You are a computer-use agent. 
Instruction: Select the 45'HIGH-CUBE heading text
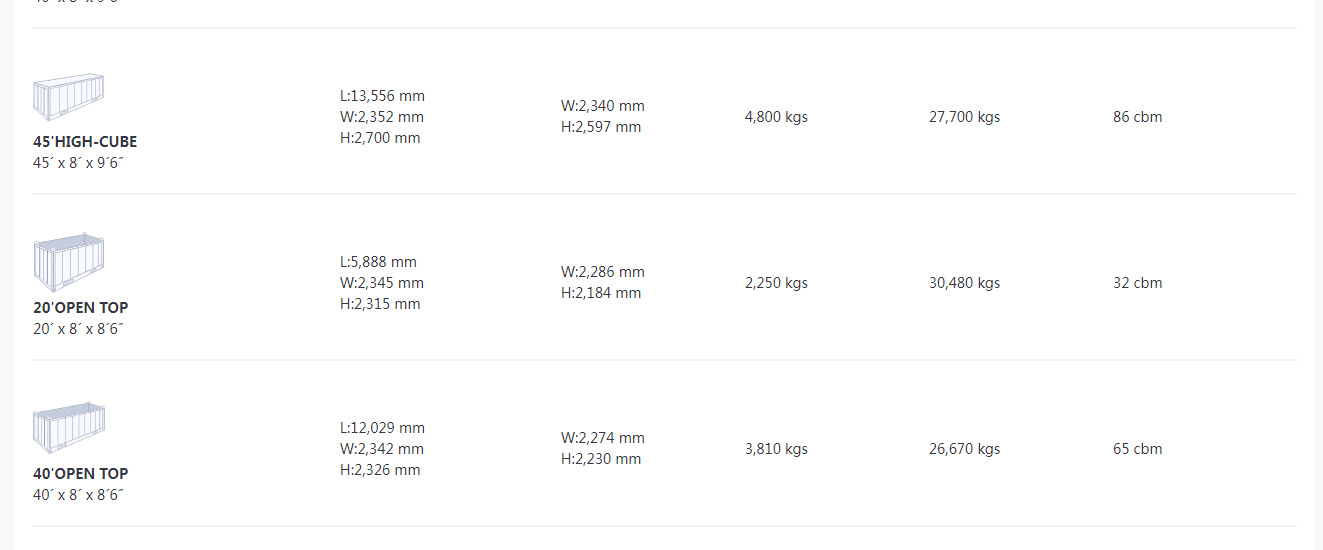point(85,142)
